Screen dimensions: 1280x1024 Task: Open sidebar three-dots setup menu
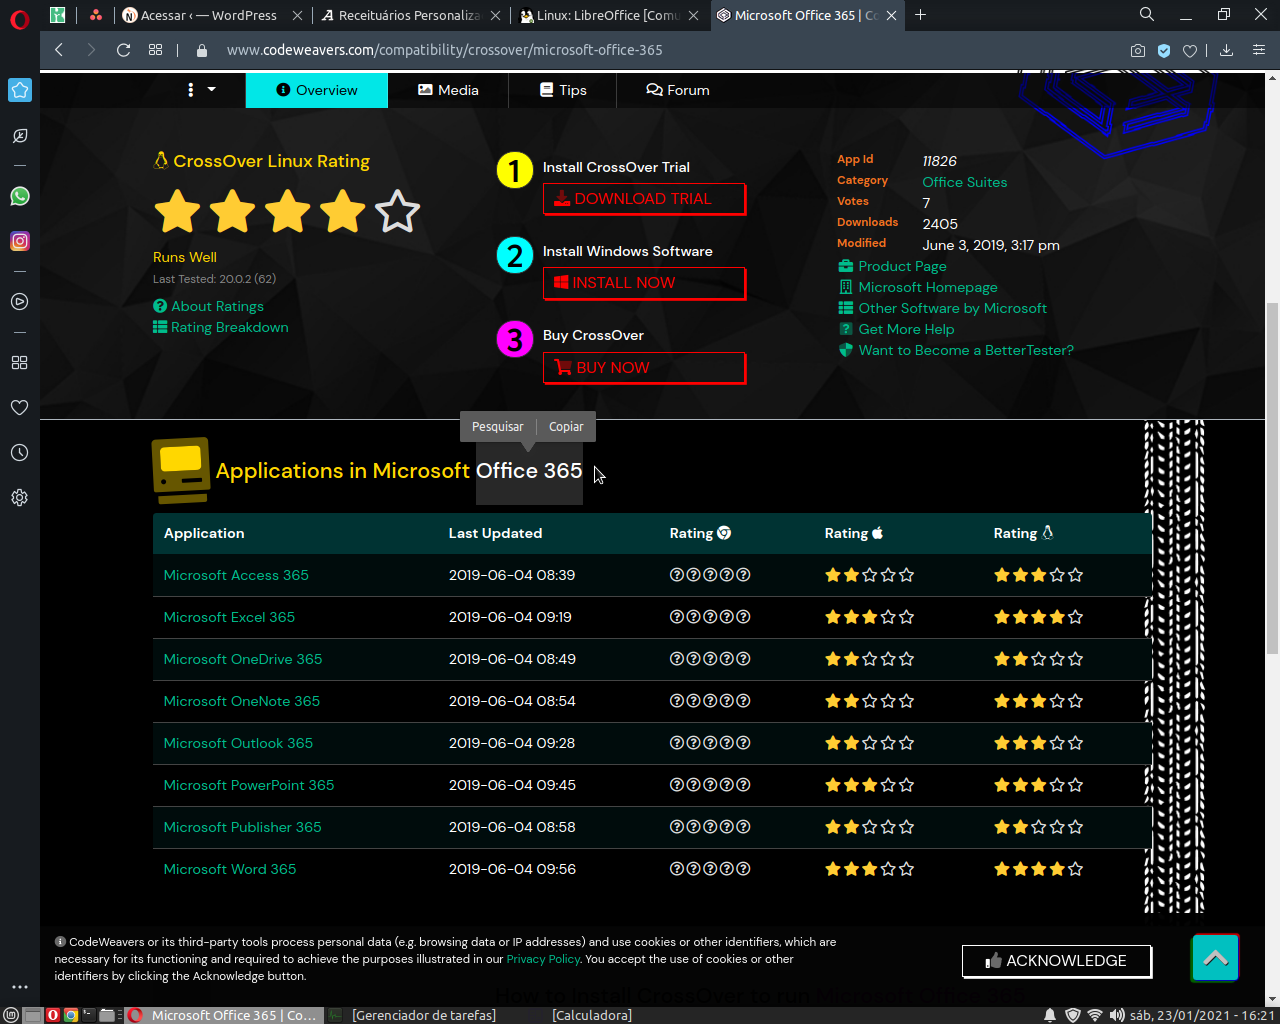pyautogui.click(x=20, y=987)
